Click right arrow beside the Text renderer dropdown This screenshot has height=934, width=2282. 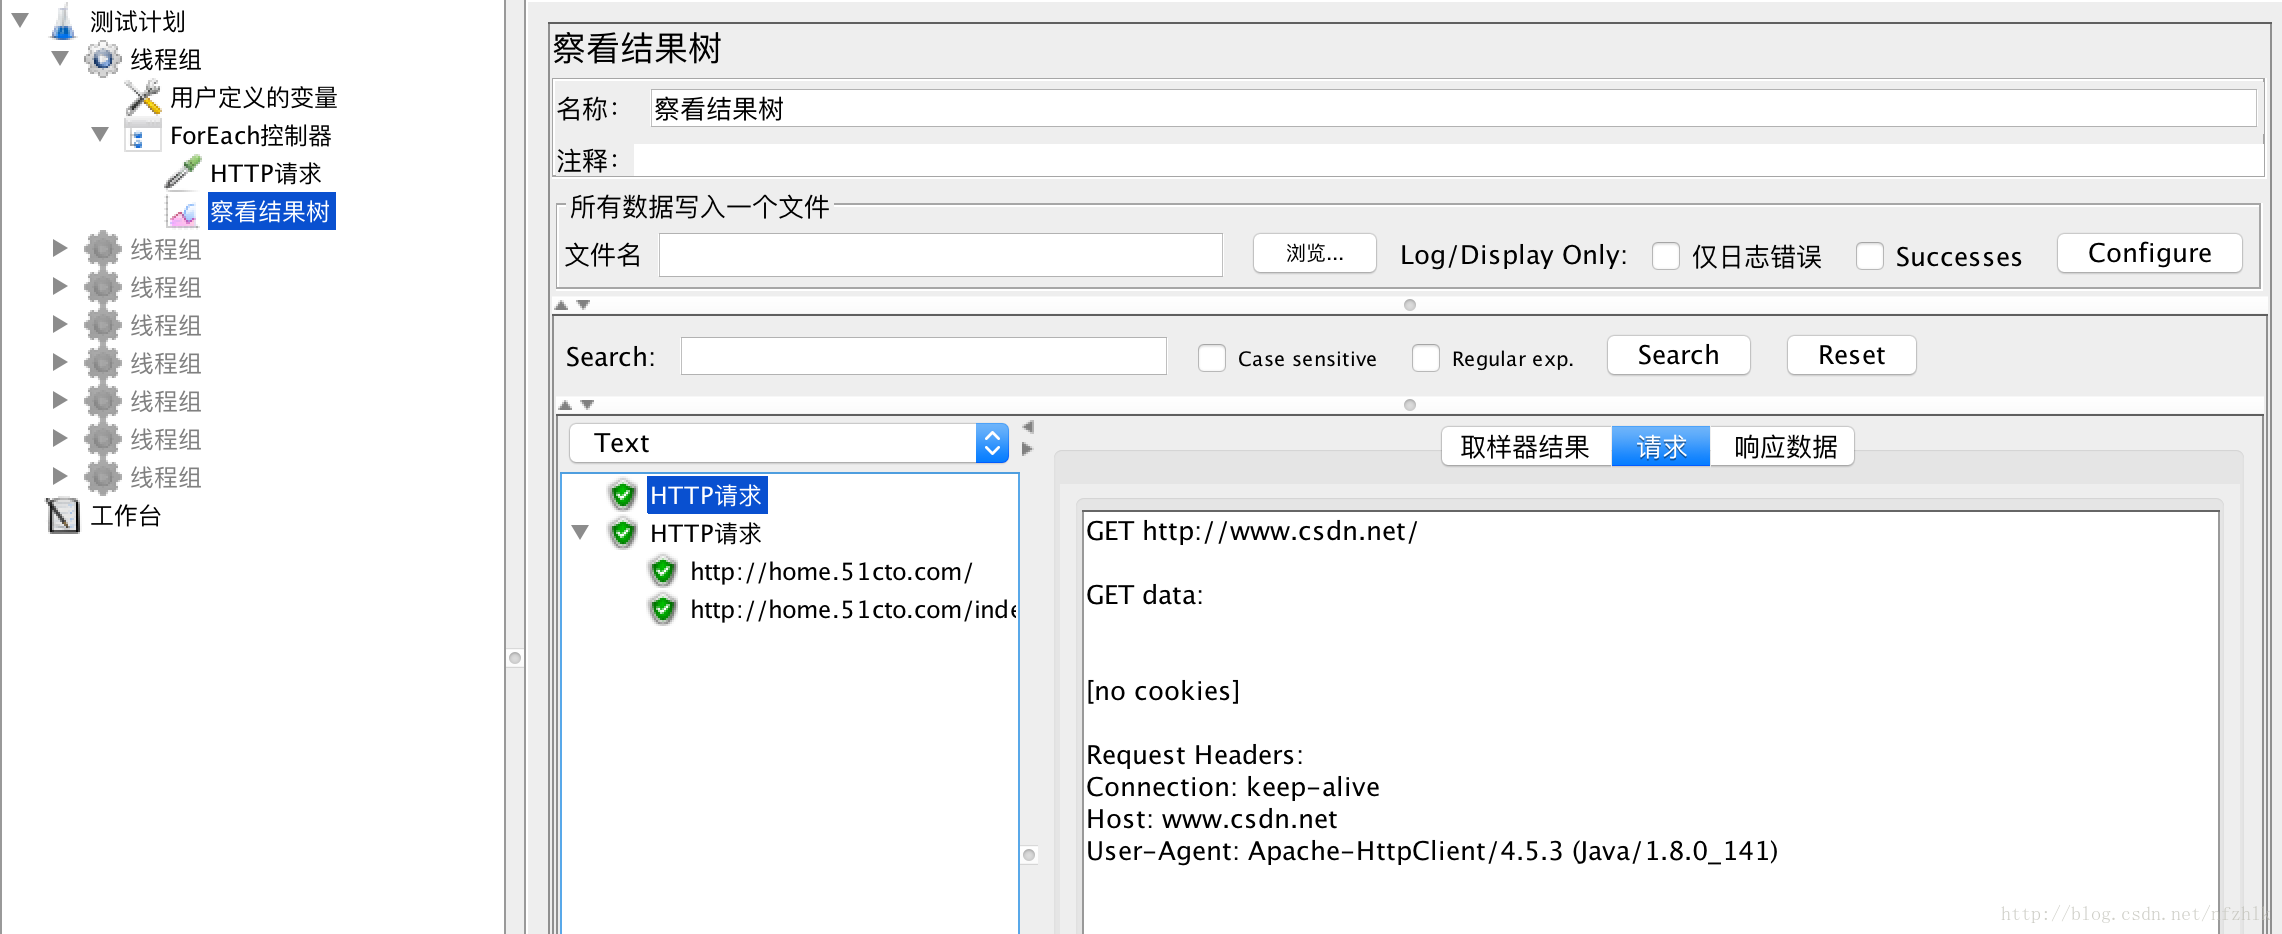coord(1028,449)
